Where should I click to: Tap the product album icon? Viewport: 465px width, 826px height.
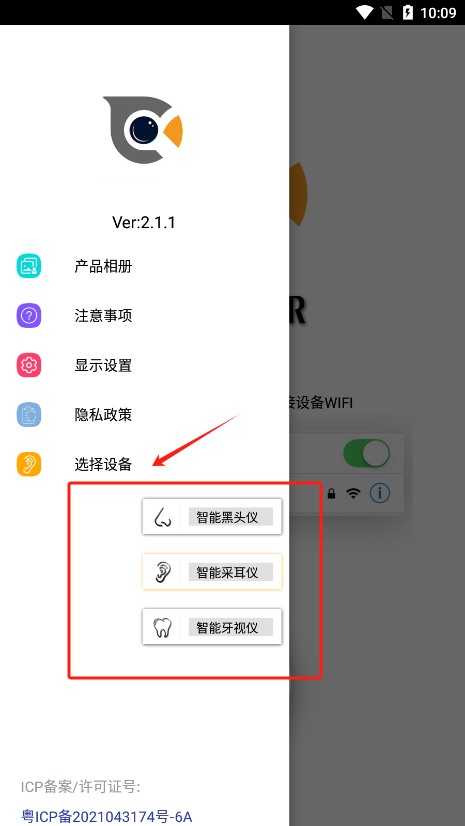pos(28,266)
